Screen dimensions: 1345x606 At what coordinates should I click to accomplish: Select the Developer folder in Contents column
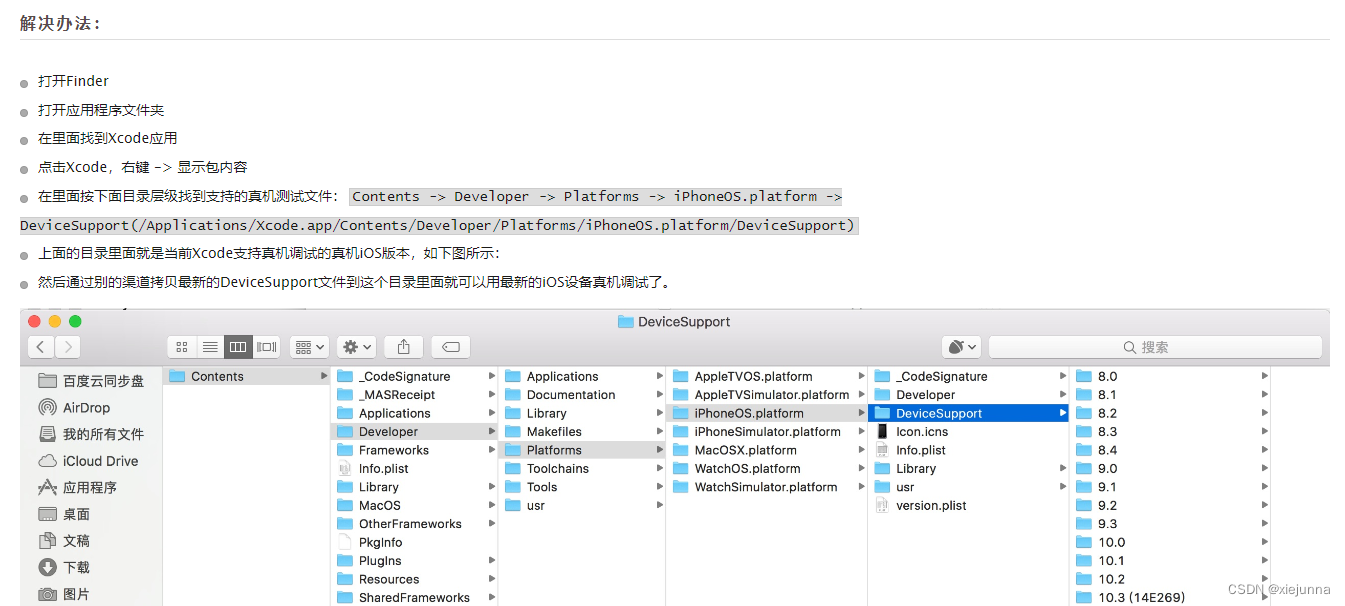pyautogui.click(x=388, y=431)
